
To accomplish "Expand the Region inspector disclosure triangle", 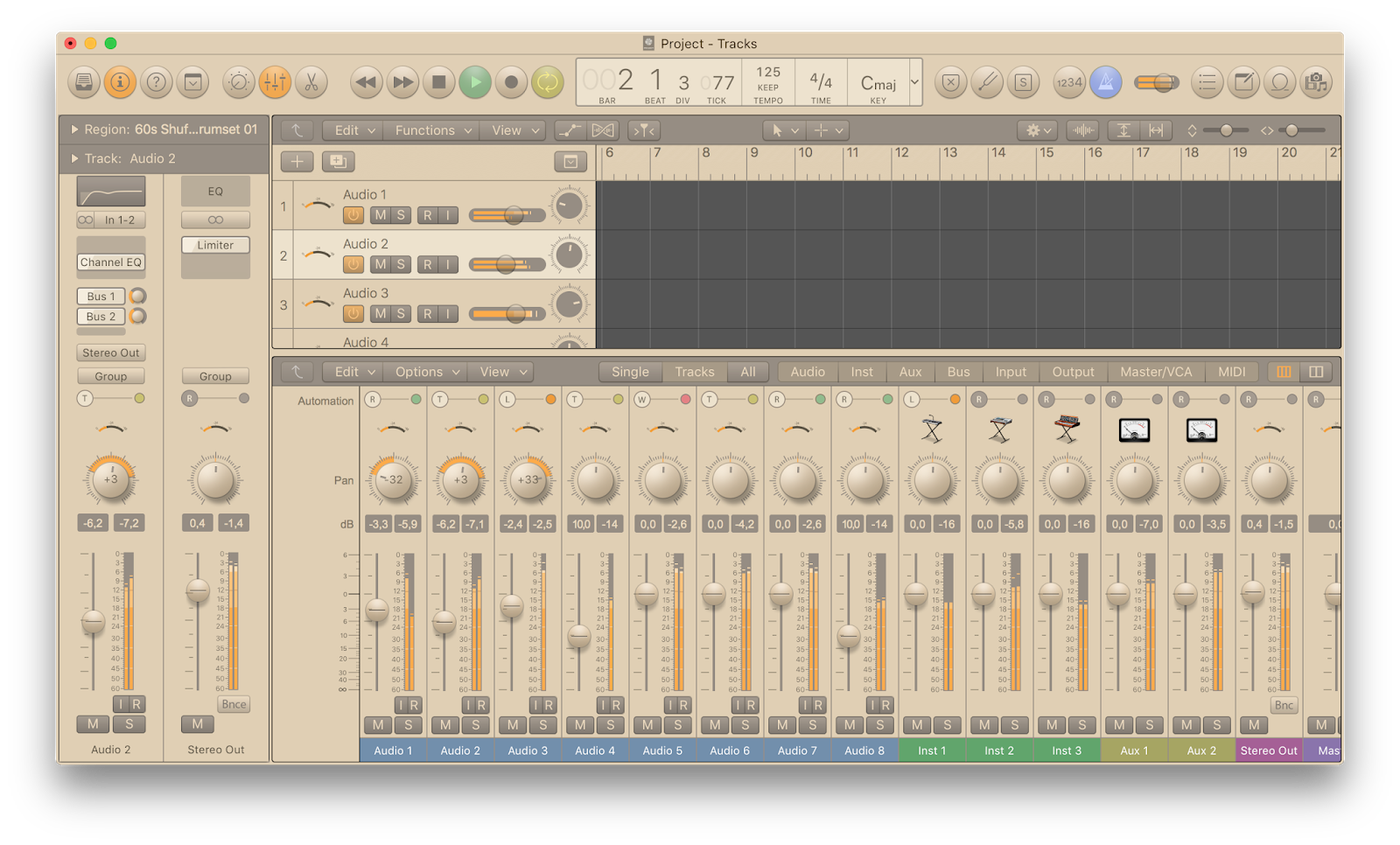I will [75, 129].
